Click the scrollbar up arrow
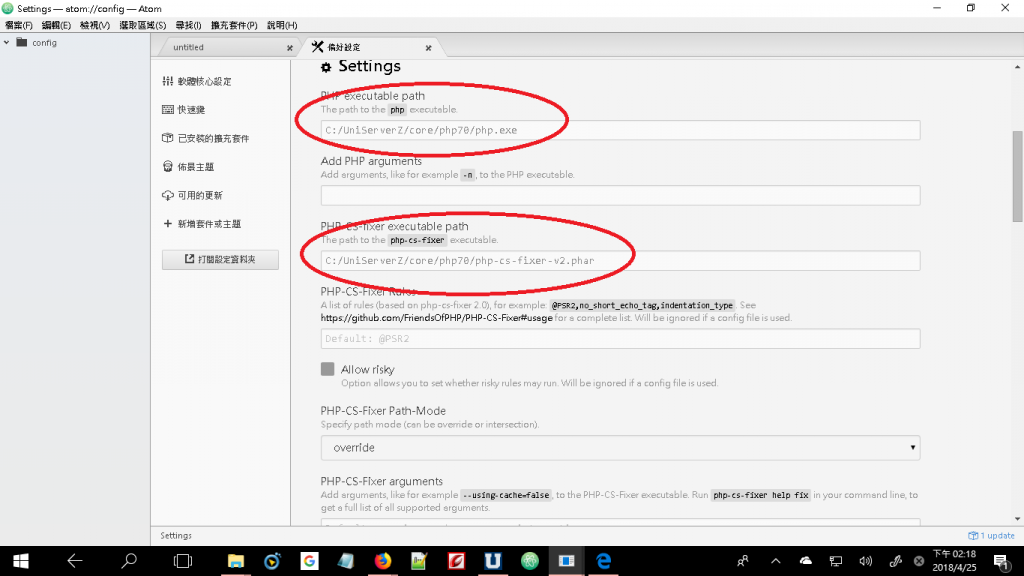The height and width of the screenshot is (576, 1024). [x=1017, y=67]
